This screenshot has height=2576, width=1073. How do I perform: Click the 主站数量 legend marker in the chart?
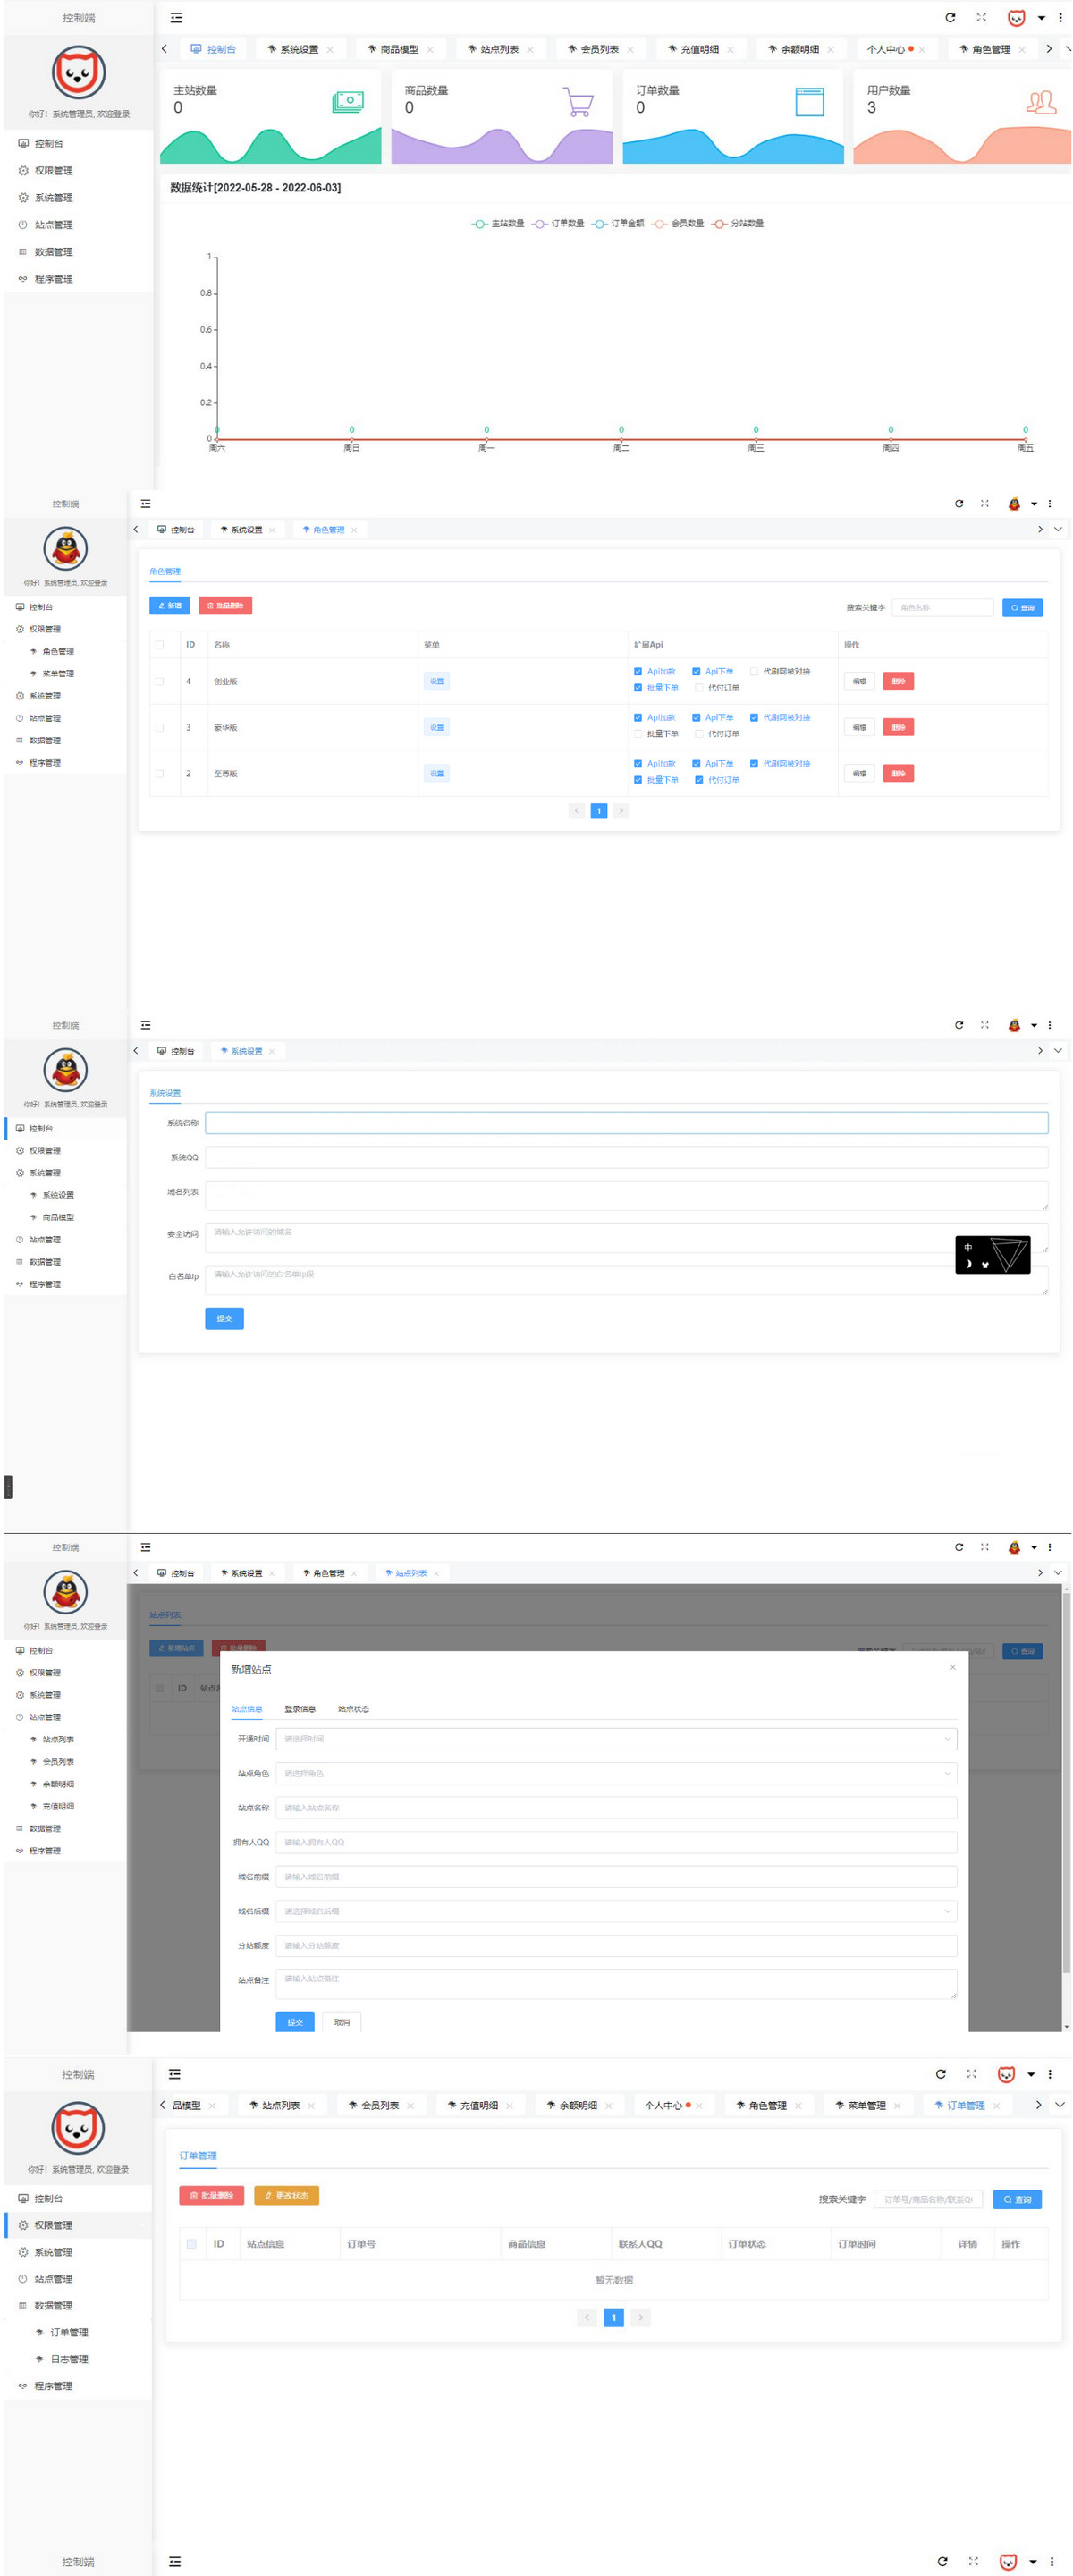click(480, 224)
